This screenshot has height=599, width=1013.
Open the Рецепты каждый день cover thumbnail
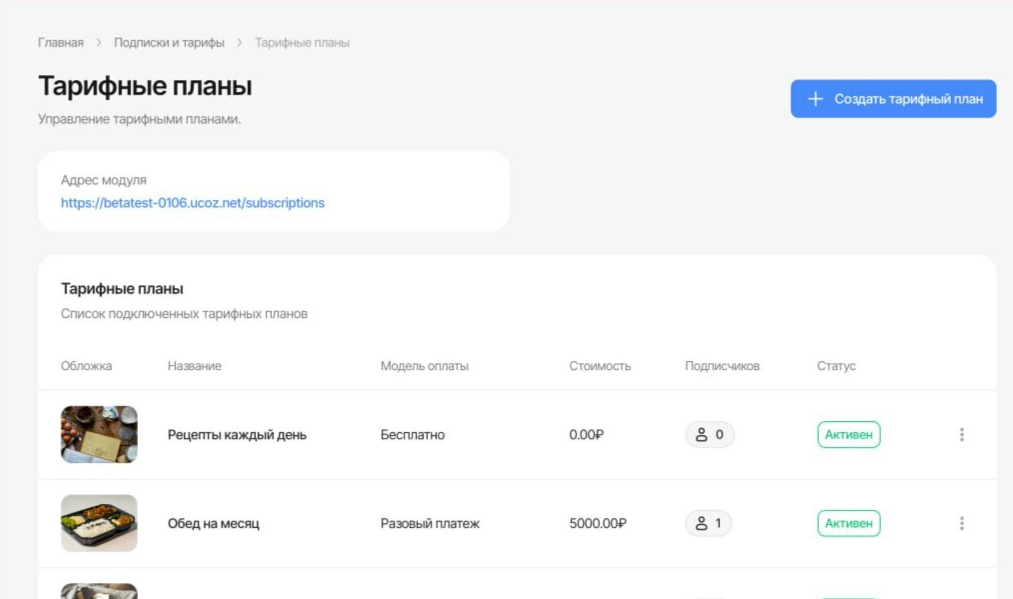[99, 434]
